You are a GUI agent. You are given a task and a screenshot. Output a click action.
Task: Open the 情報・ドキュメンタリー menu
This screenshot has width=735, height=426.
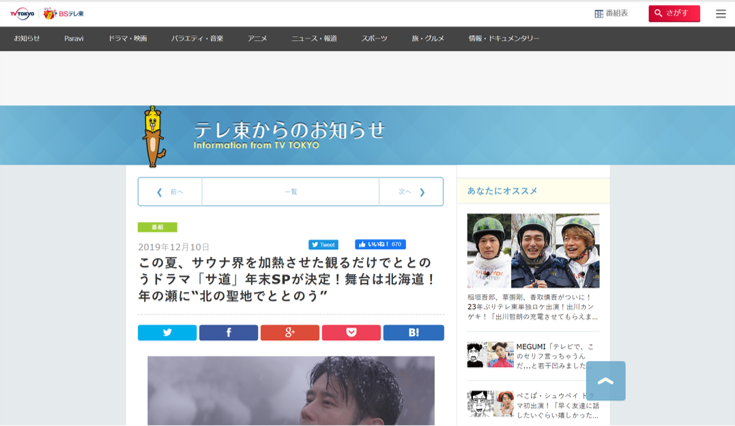coord(504,38)
